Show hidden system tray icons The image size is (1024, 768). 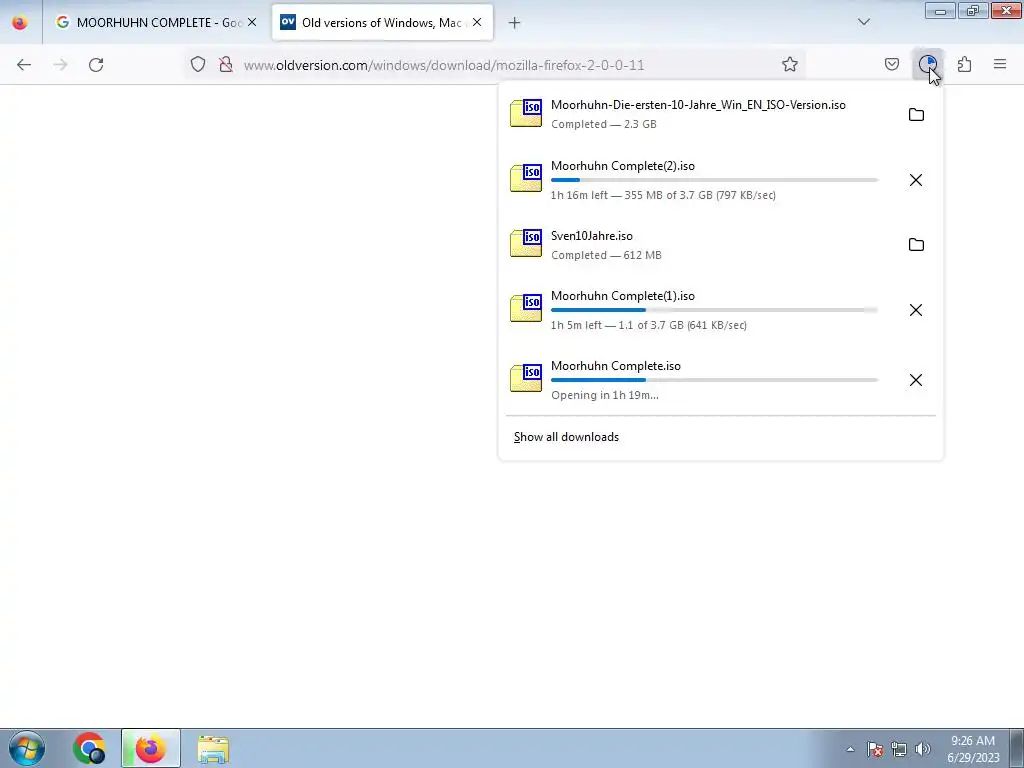click(850, 749)
